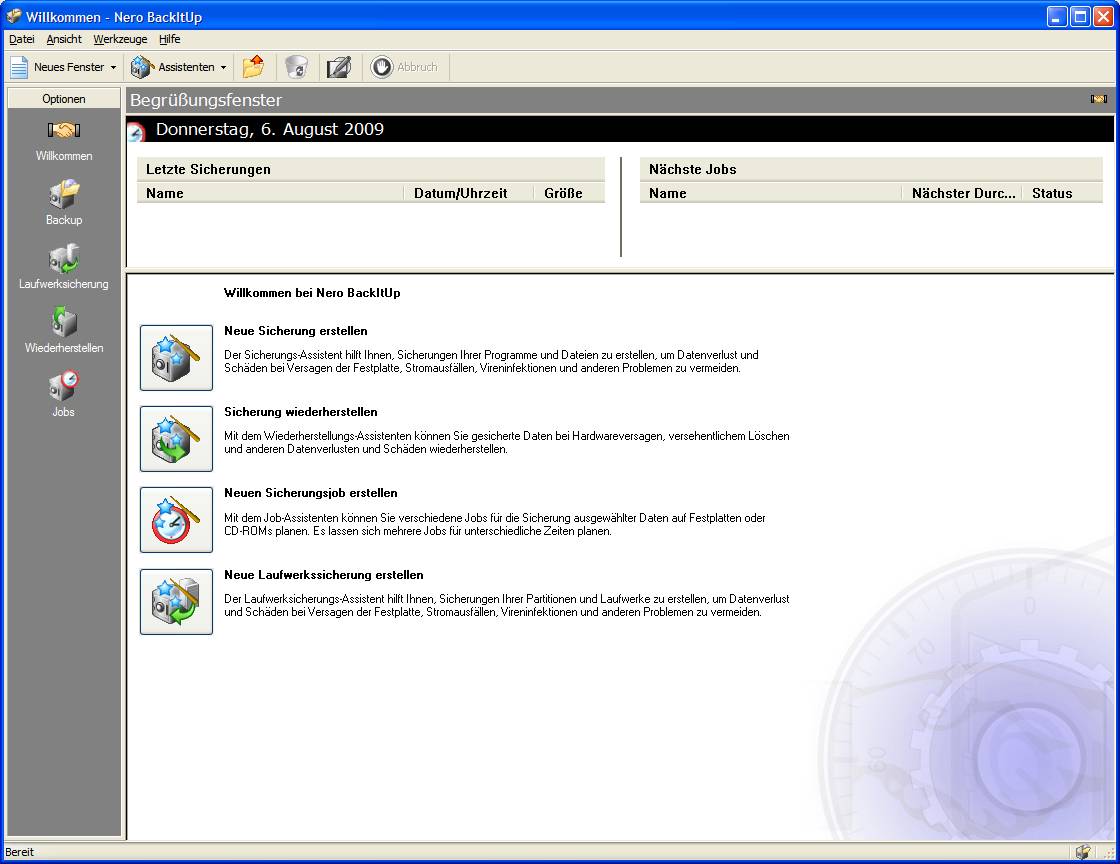
Task: Open the Hilfe menu
Action: tap(169, 39)
